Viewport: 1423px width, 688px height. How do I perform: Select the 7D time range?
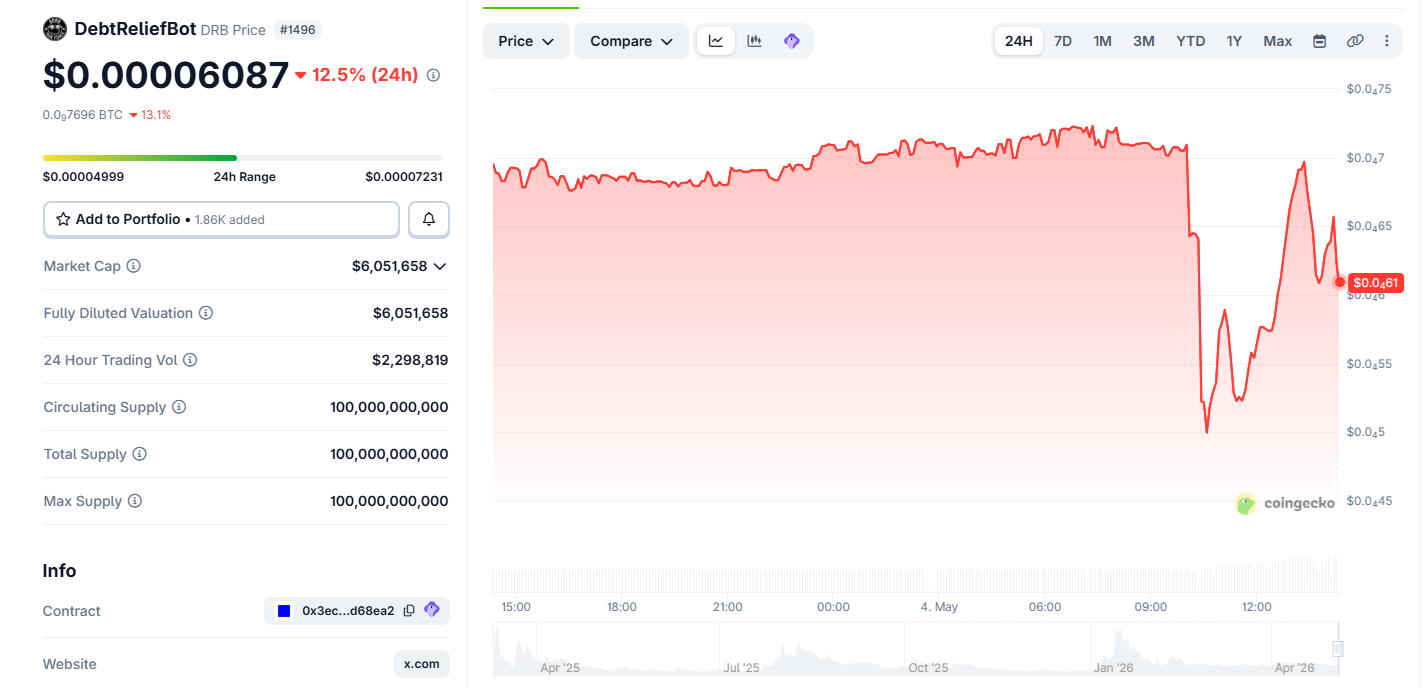point(1063,41)
